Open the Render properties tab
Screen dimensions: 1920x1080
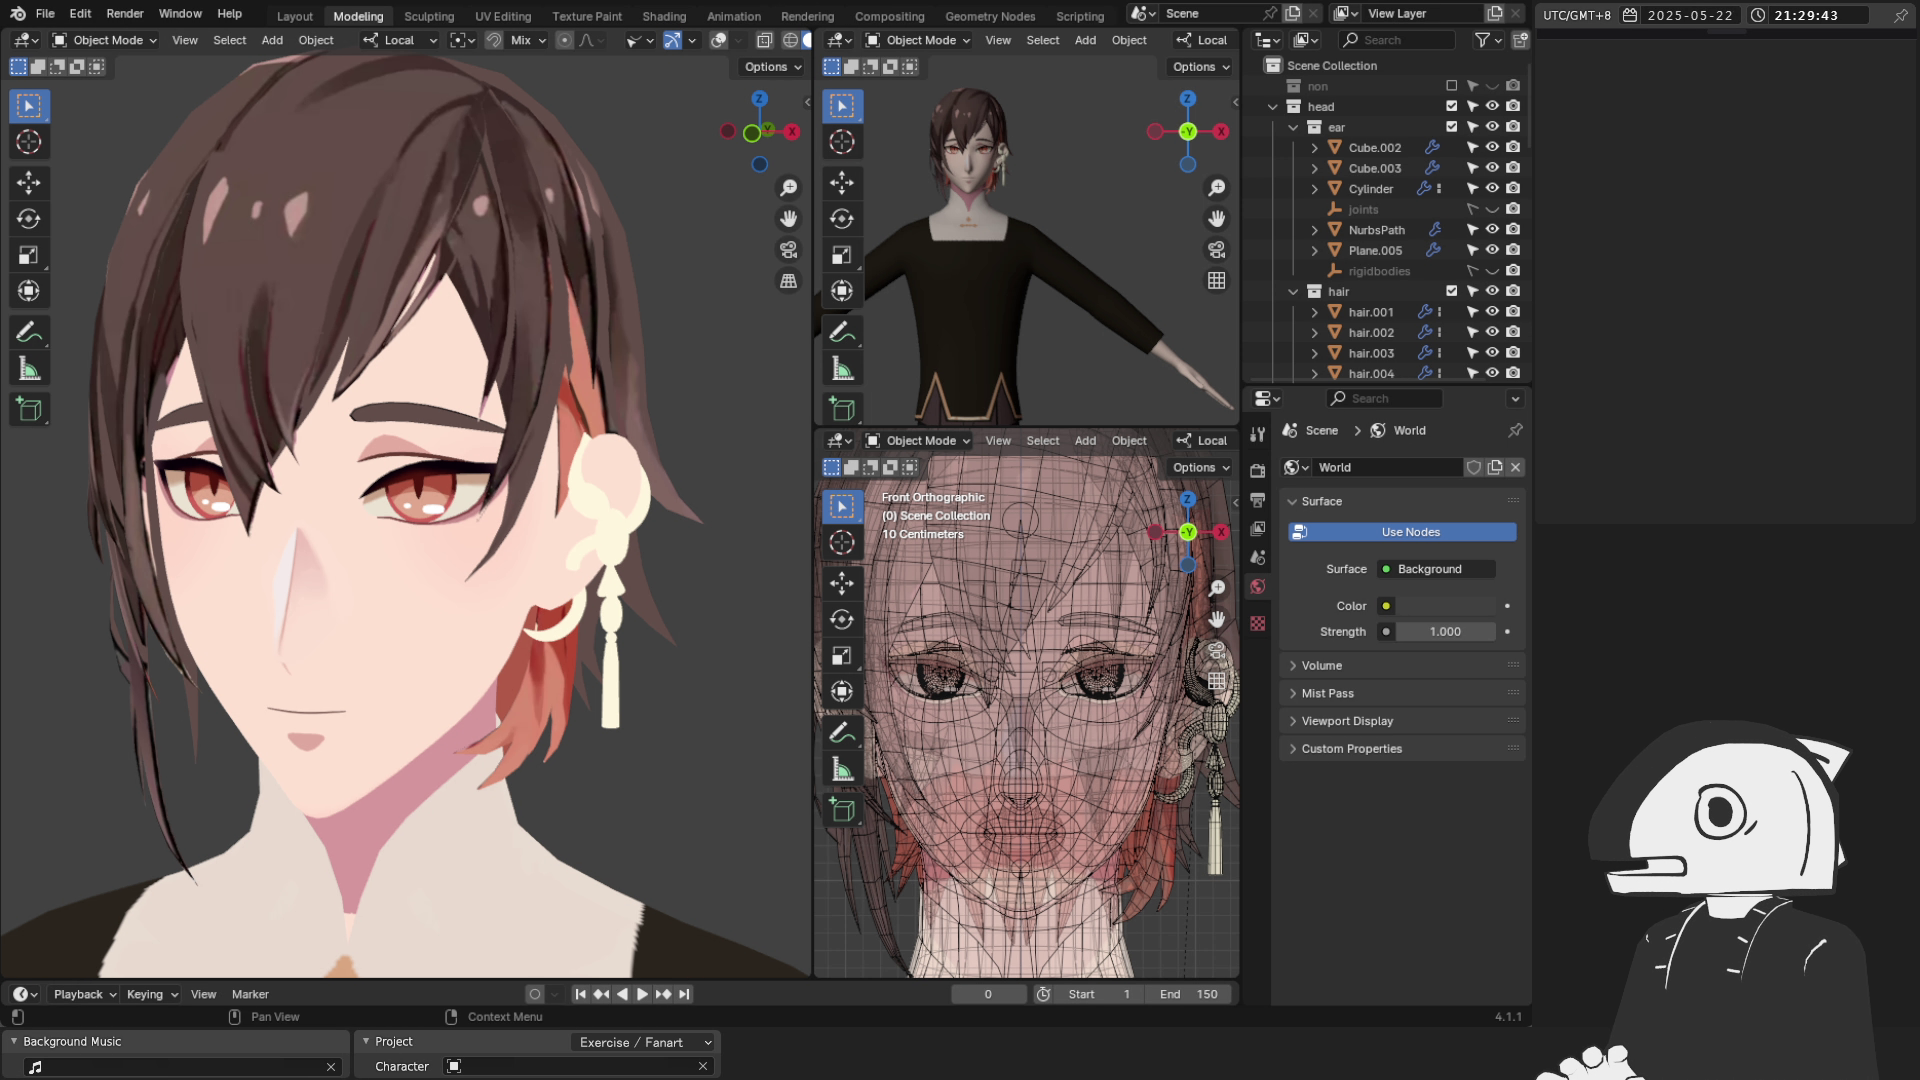1258,470
